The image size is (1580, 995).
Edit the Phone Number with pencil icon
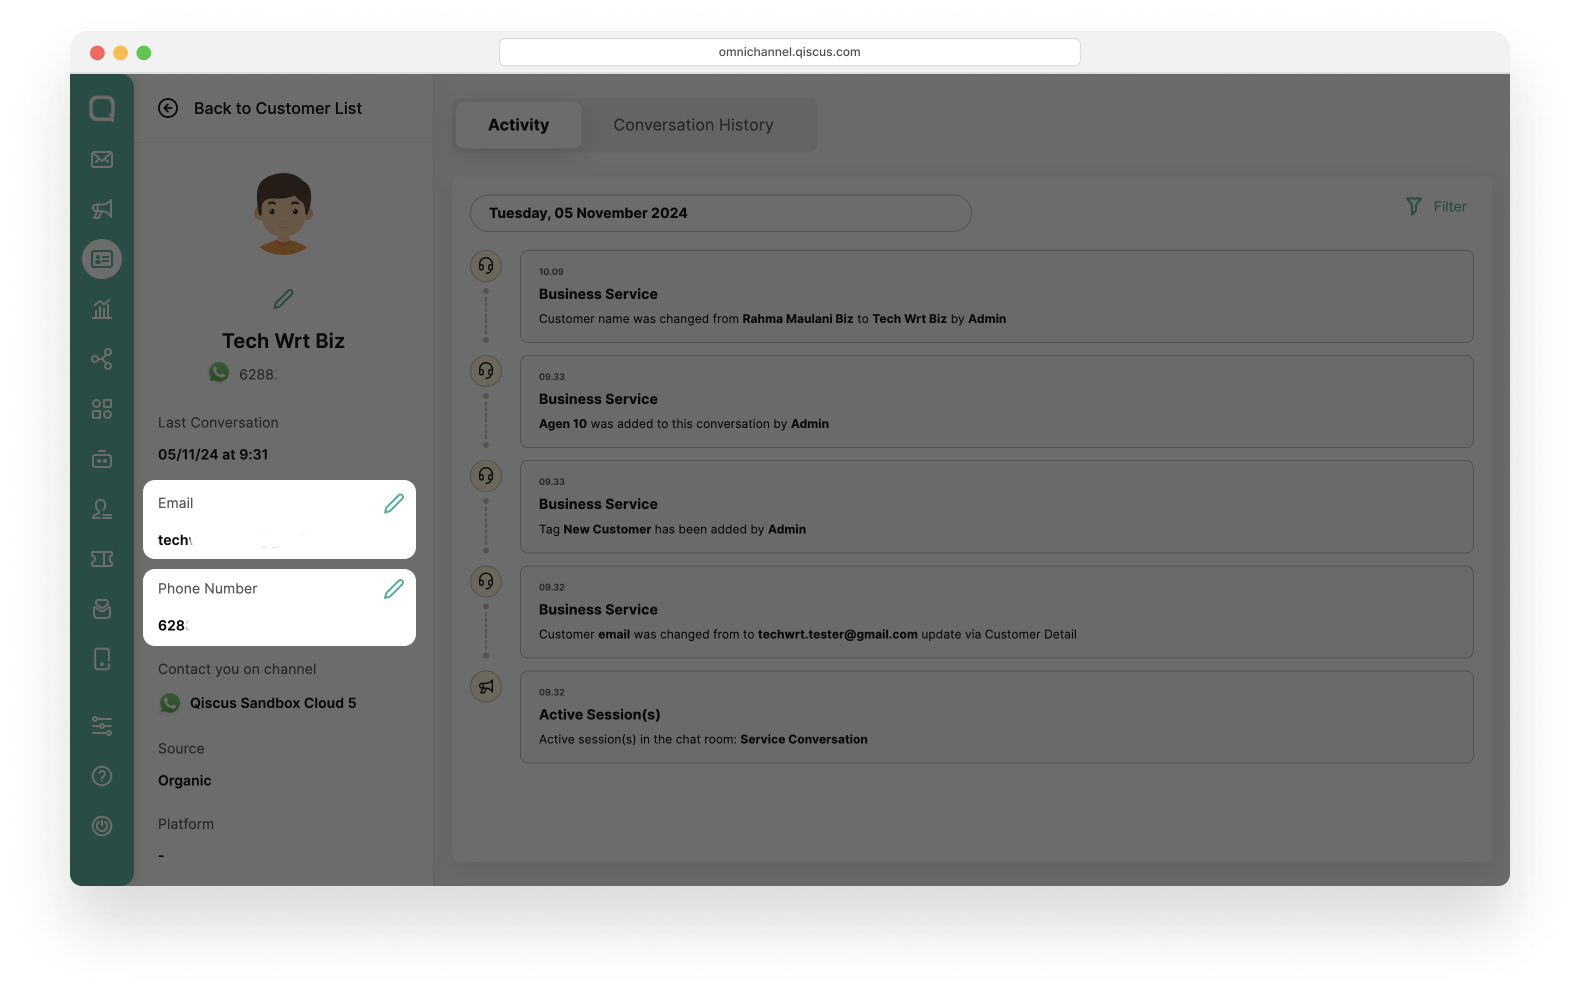point(394,589)
